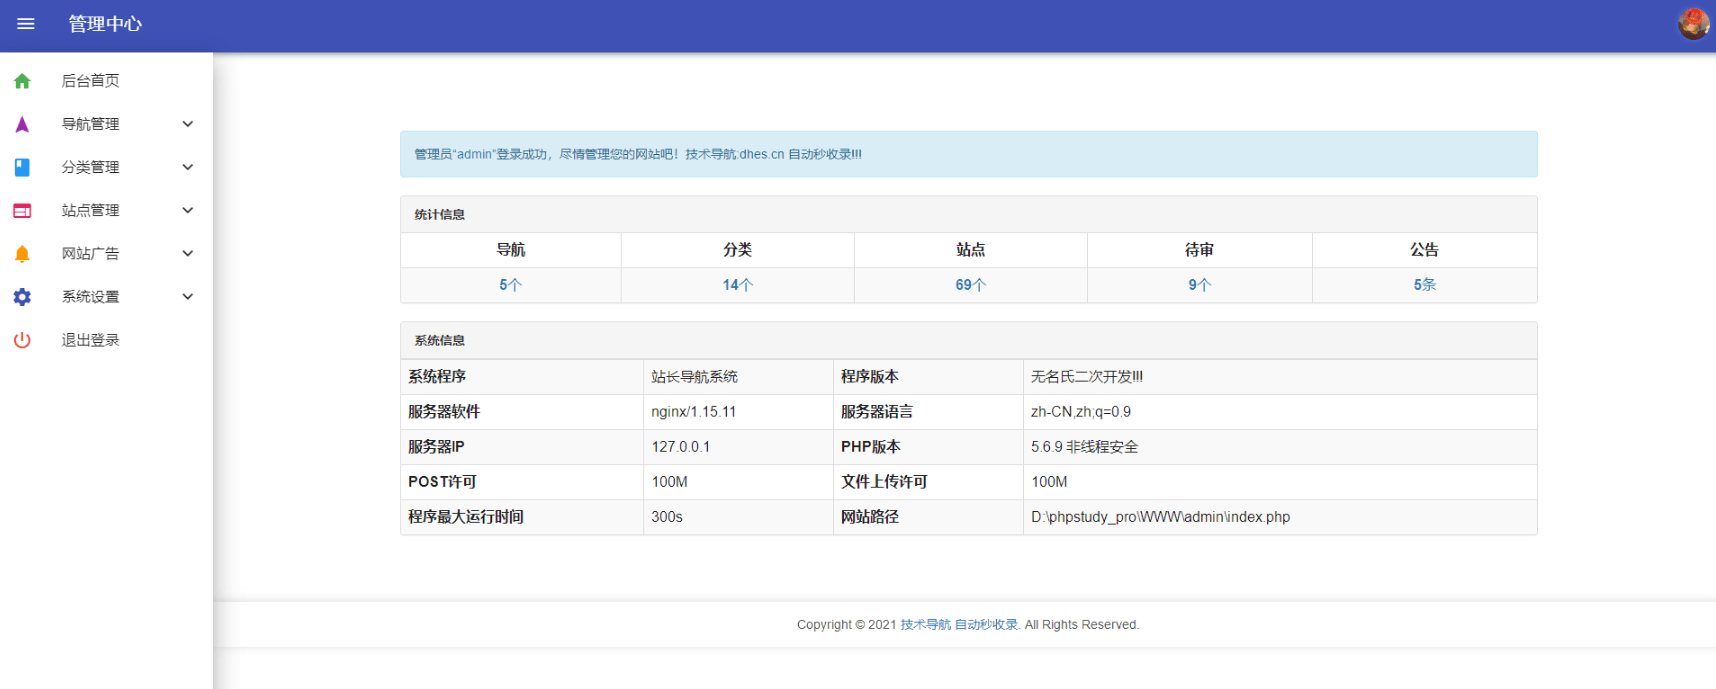The width and height of the screenshot is (1716, 689).
Task: Click the red power logout icon
Action: pos(22,340)
